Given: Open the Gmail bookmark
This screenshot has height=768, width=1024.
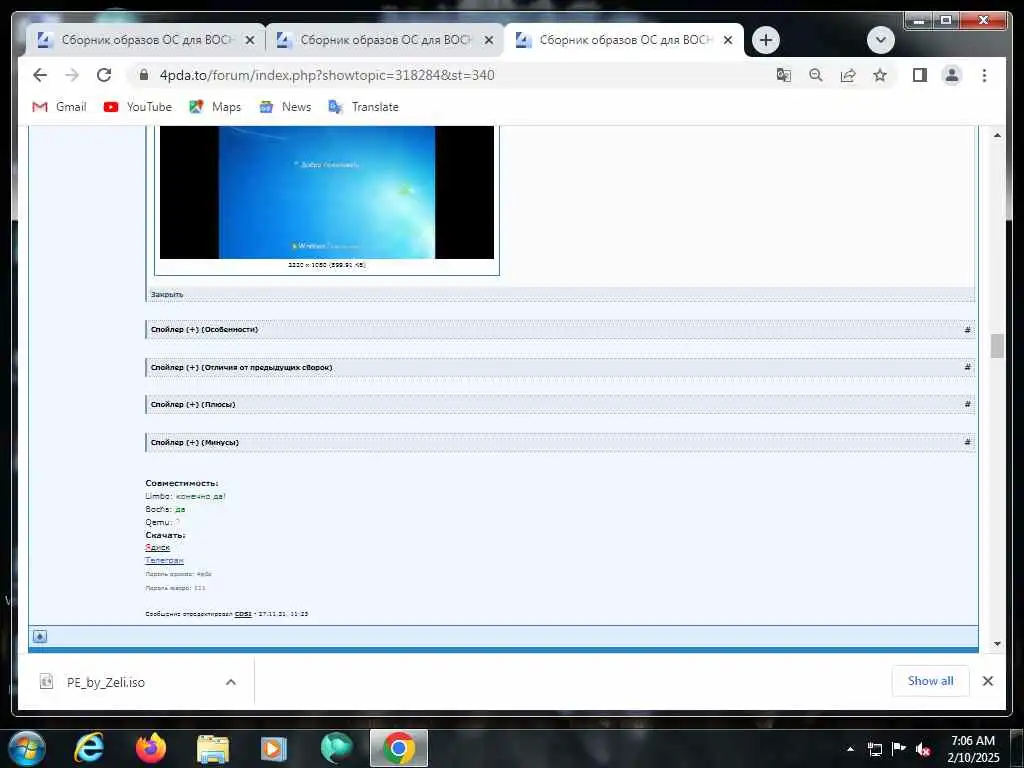Looking at the screenshot, I should pyautogui.click(x=59, y=106).
